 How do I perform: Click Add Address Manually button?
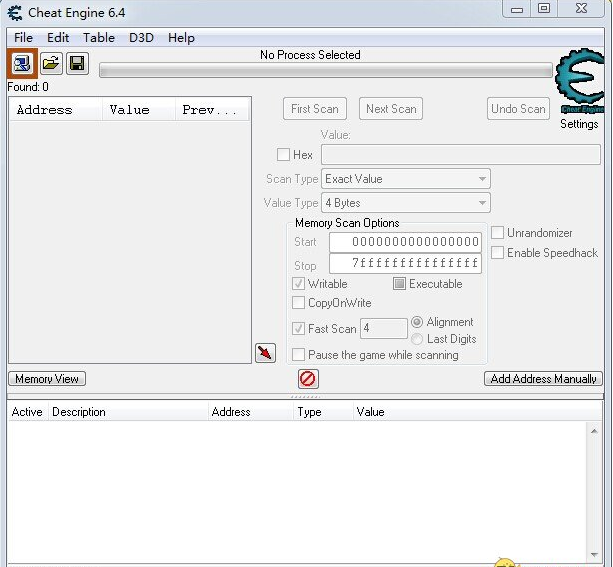pos(543,379)
